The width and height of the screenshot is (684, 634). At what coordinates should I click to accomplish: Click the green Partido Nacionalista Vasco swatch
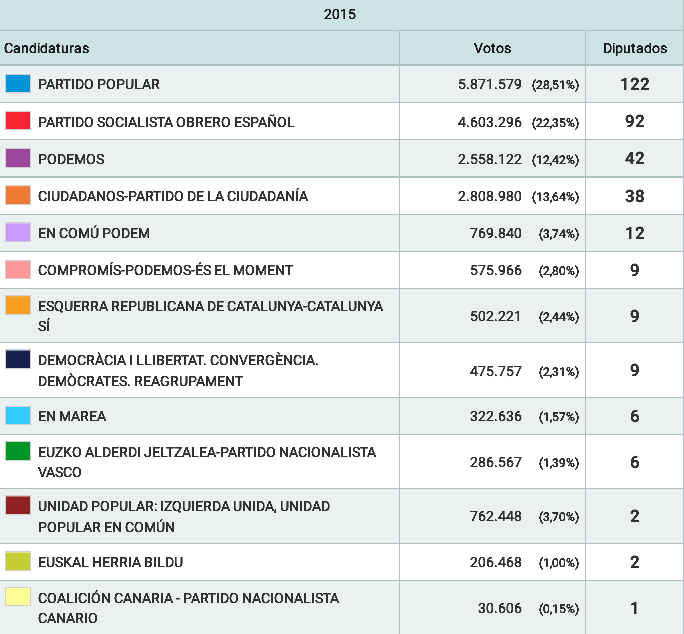[18, 451]
